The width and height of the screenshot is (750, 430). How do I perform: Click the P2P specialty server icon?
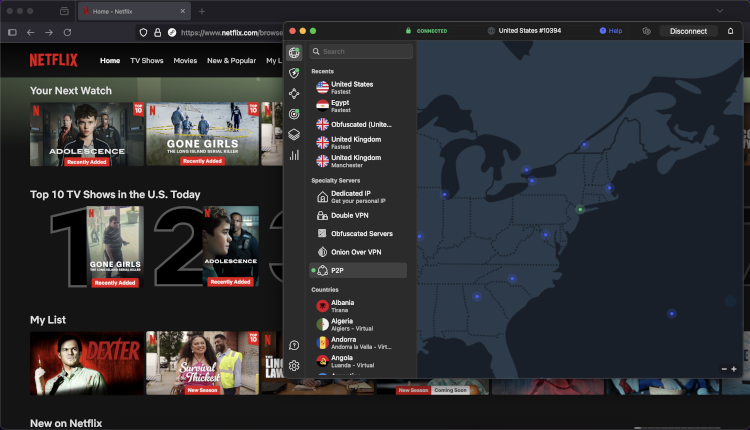(322, 271)
